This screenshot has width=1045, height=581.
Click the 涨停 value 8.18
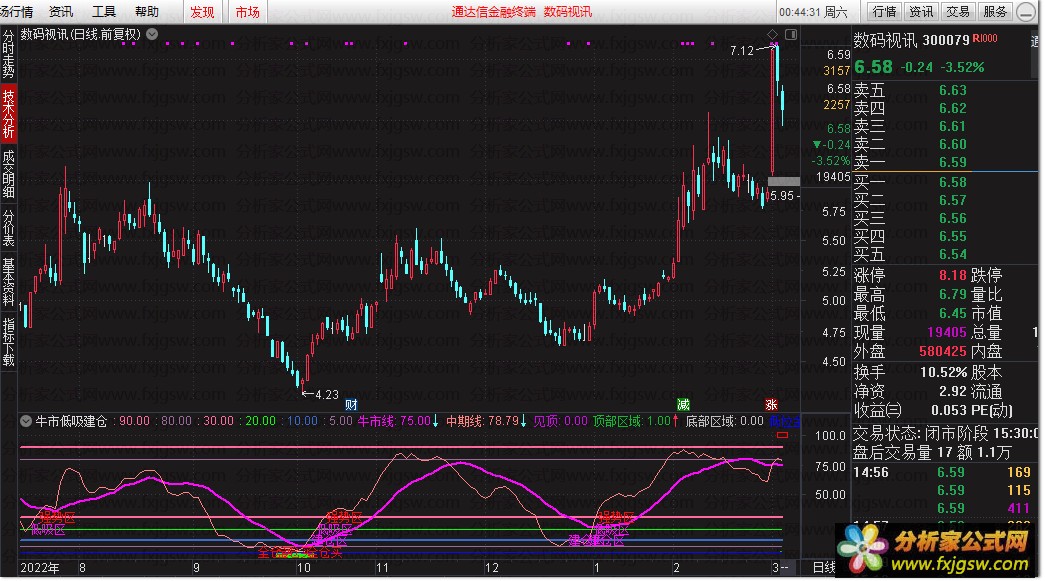pyautogui.click(x=952, y=275)
